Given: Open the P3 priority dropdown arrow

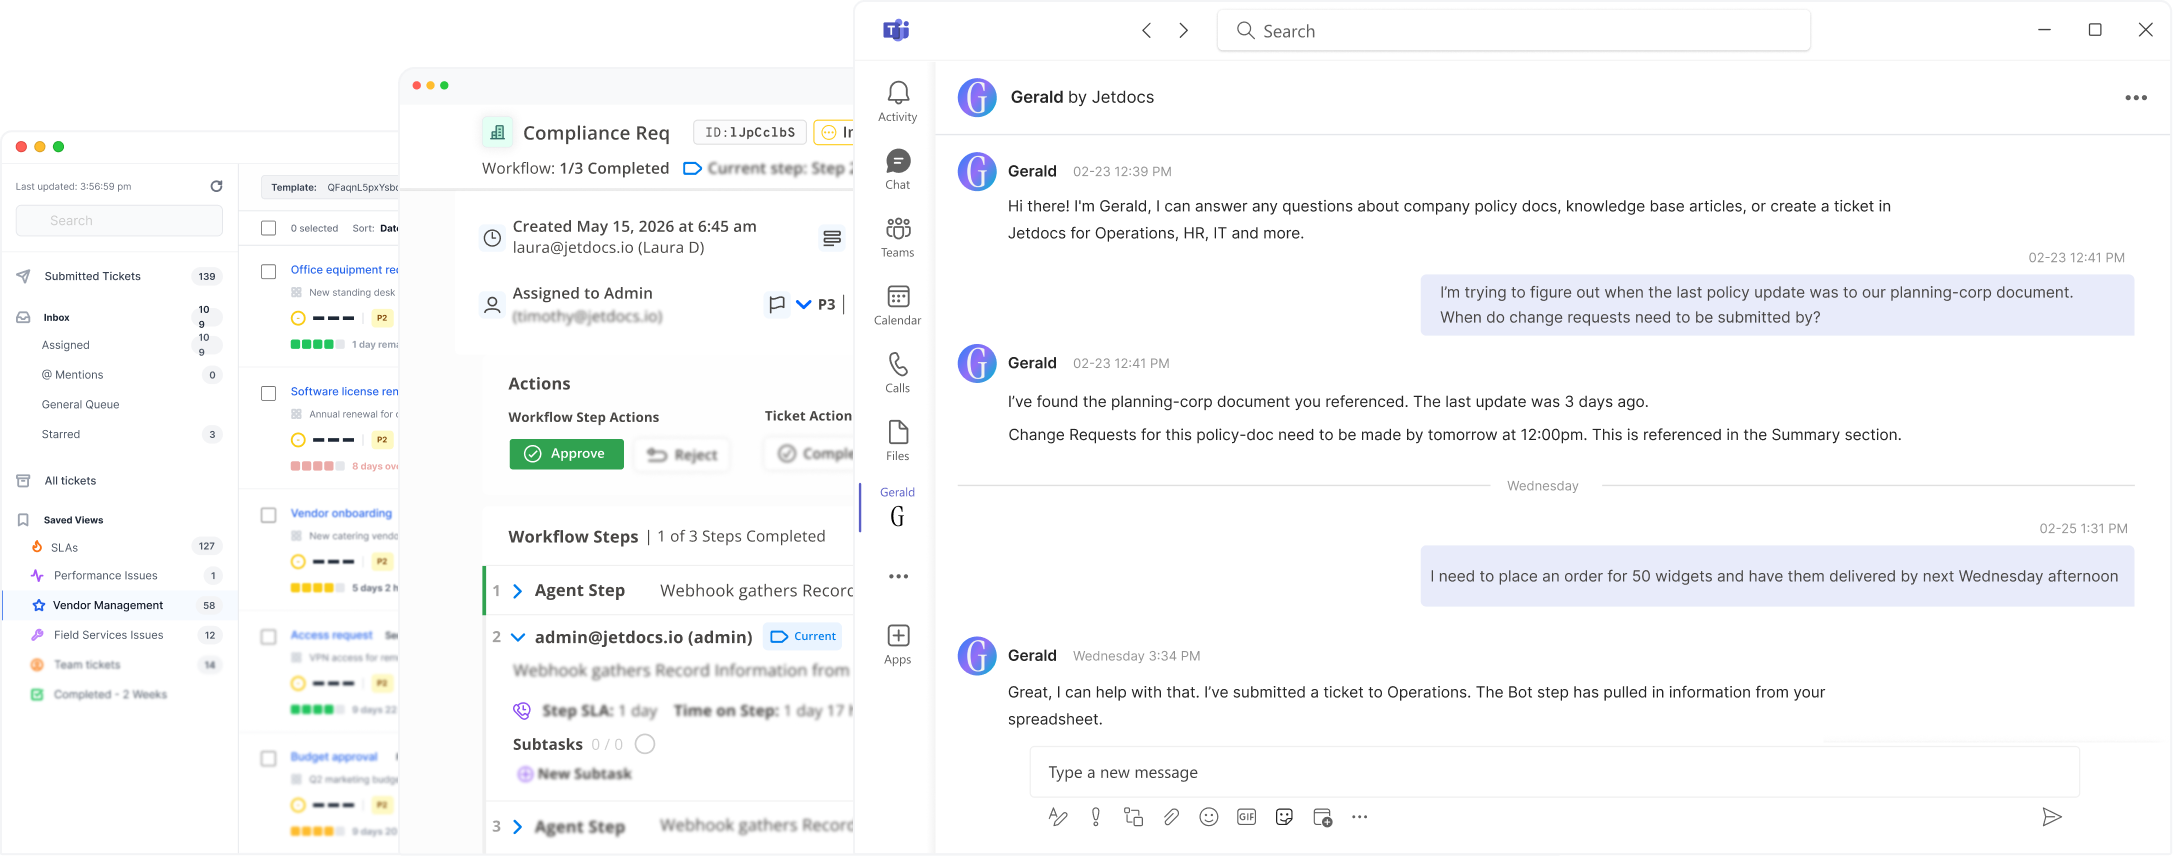Looking at the screenshot, I should tap(803, 304).
